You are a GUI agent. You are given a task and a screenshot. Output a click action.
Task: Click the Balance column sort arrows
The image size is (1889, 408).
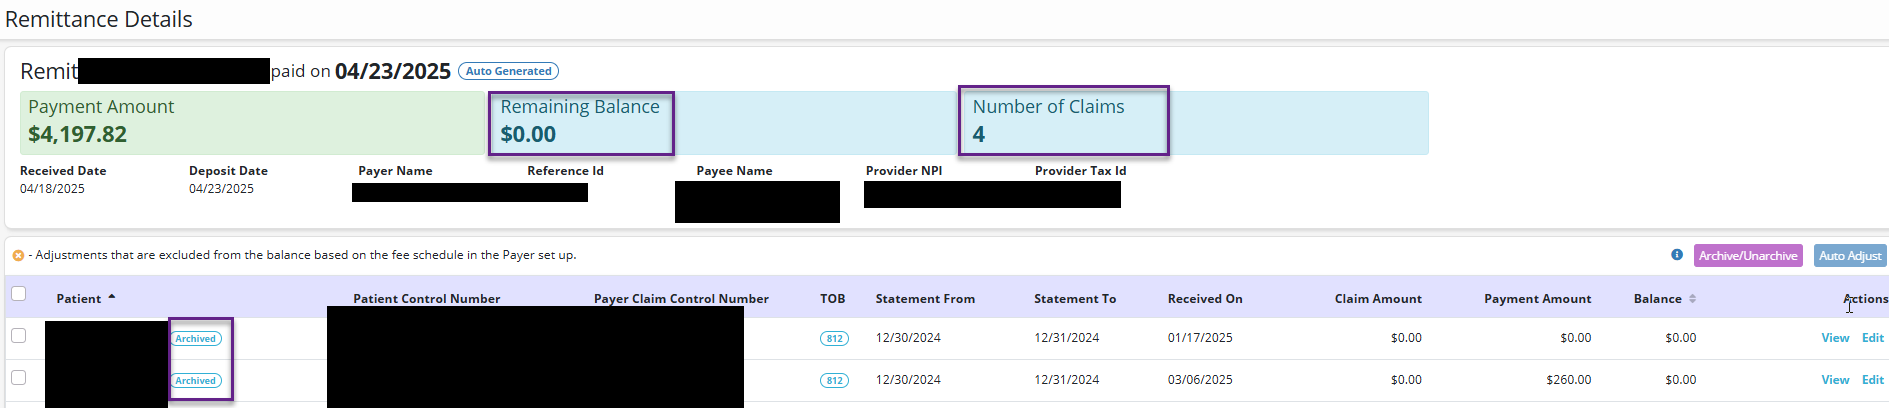point(1692,299)
